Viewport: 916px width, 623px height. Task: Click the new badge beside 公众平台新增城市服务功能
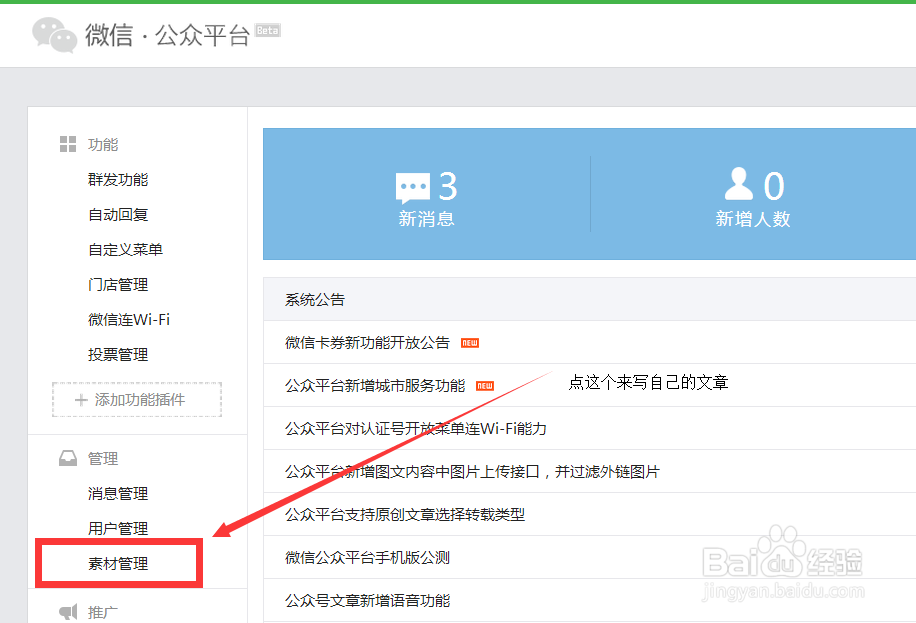(485, 386)
